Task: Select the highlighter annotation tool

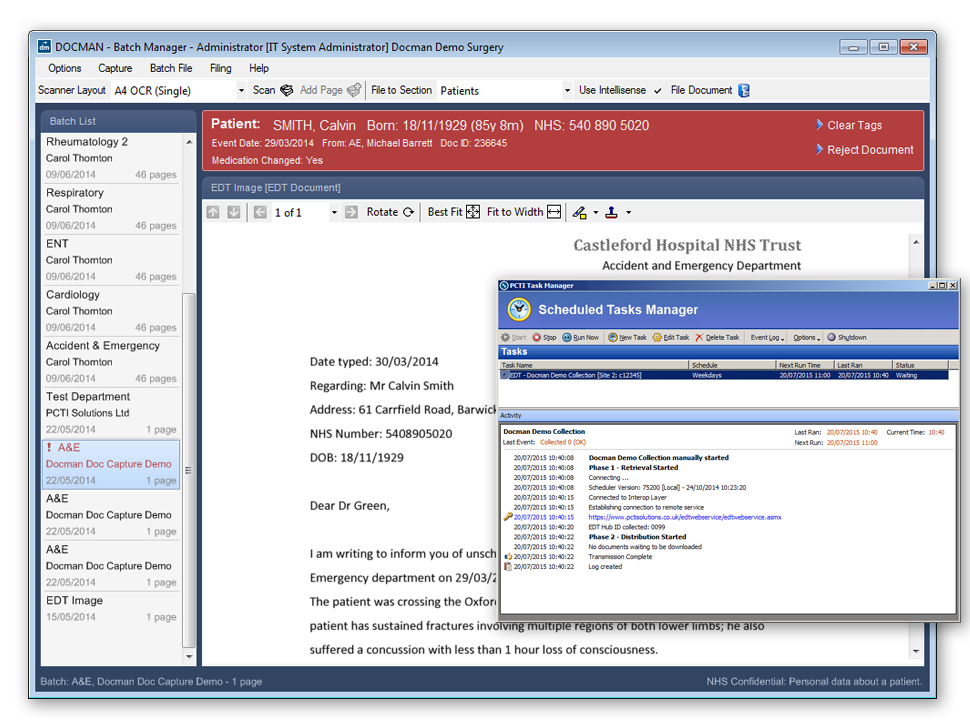Action: tap(579, 213)
